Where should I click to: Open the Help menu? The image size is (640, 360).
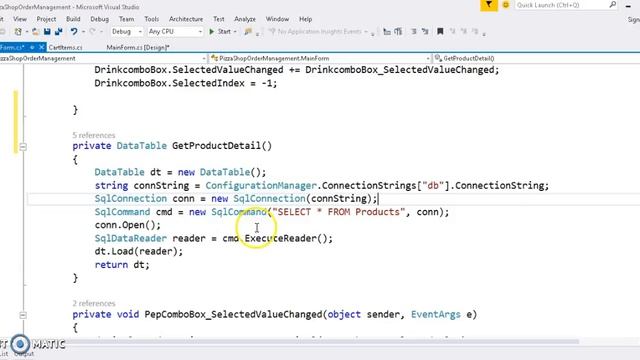[x=305, y=19]
